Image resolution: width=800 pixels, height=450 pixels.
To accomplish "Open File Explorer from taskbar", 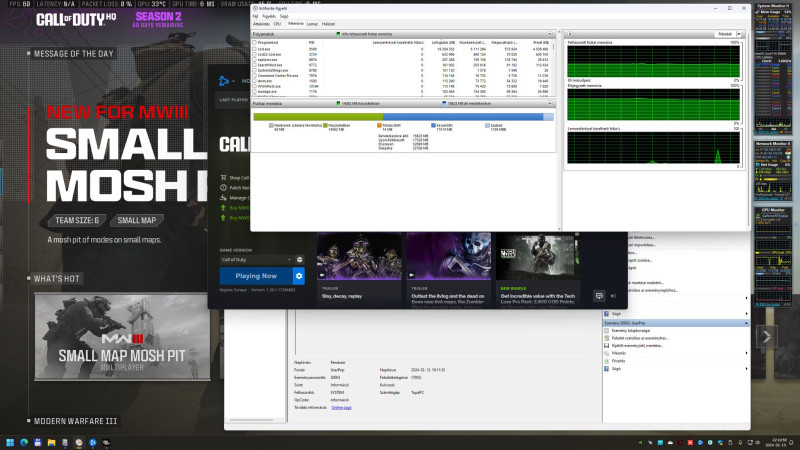I will pos(51,443).
